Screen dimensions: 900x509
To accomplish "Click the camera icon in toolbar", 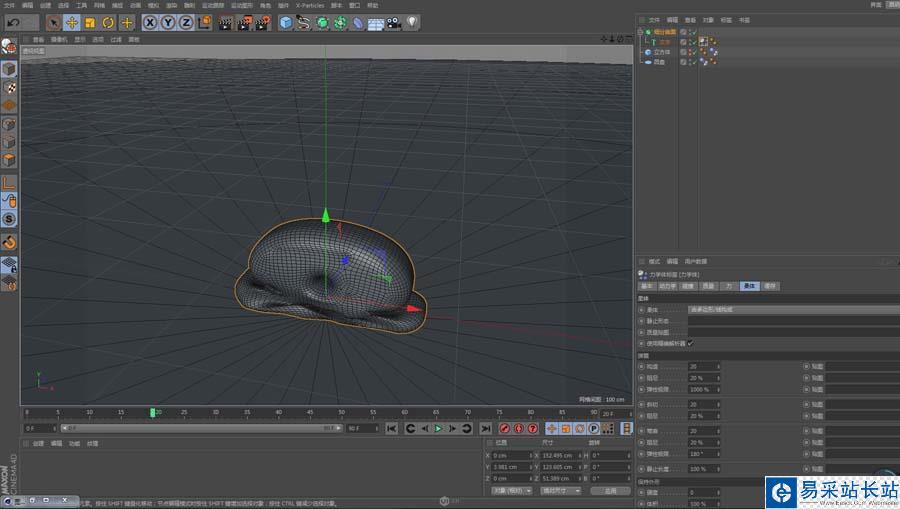I will [x=394, y=22].
